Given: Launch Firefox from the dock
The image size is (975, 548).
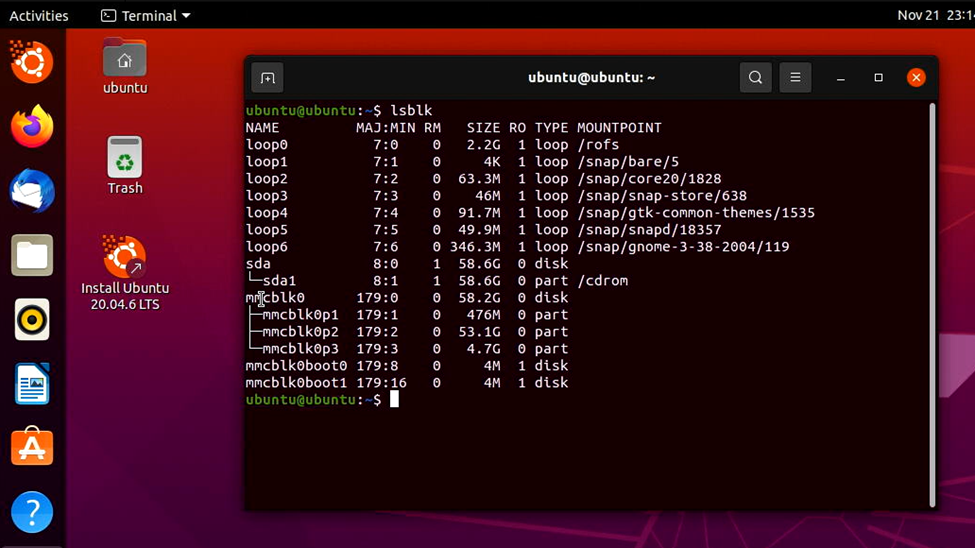Looking at the screenshot, I should pos(32,126).
